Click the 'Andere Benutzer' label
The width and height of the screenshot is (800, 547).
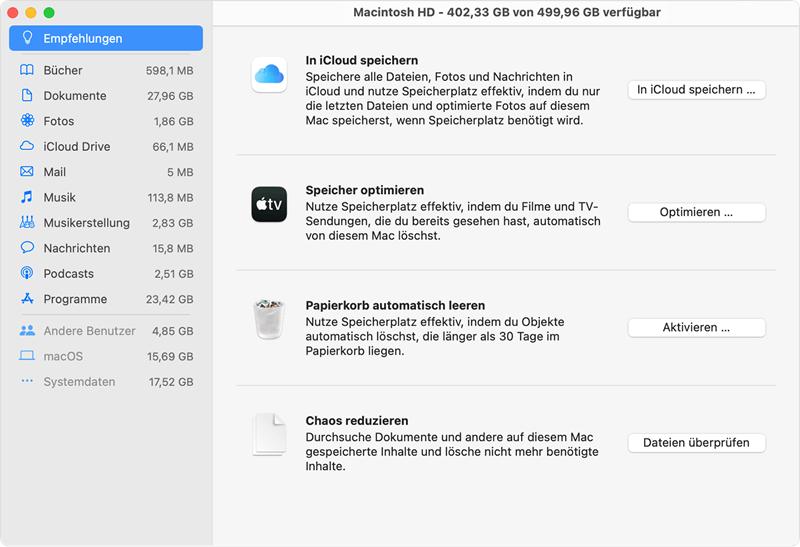[89, 331]
